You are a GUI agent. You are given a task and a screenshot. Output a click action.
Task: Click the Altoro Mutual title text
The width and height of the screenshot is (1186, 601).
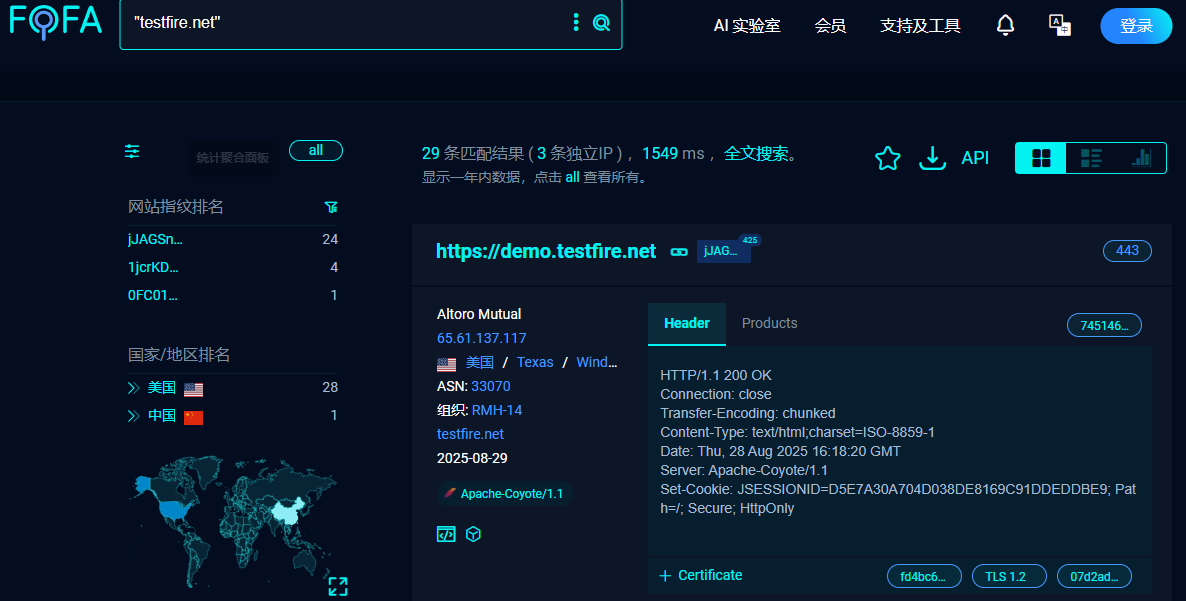pos(479,314)
